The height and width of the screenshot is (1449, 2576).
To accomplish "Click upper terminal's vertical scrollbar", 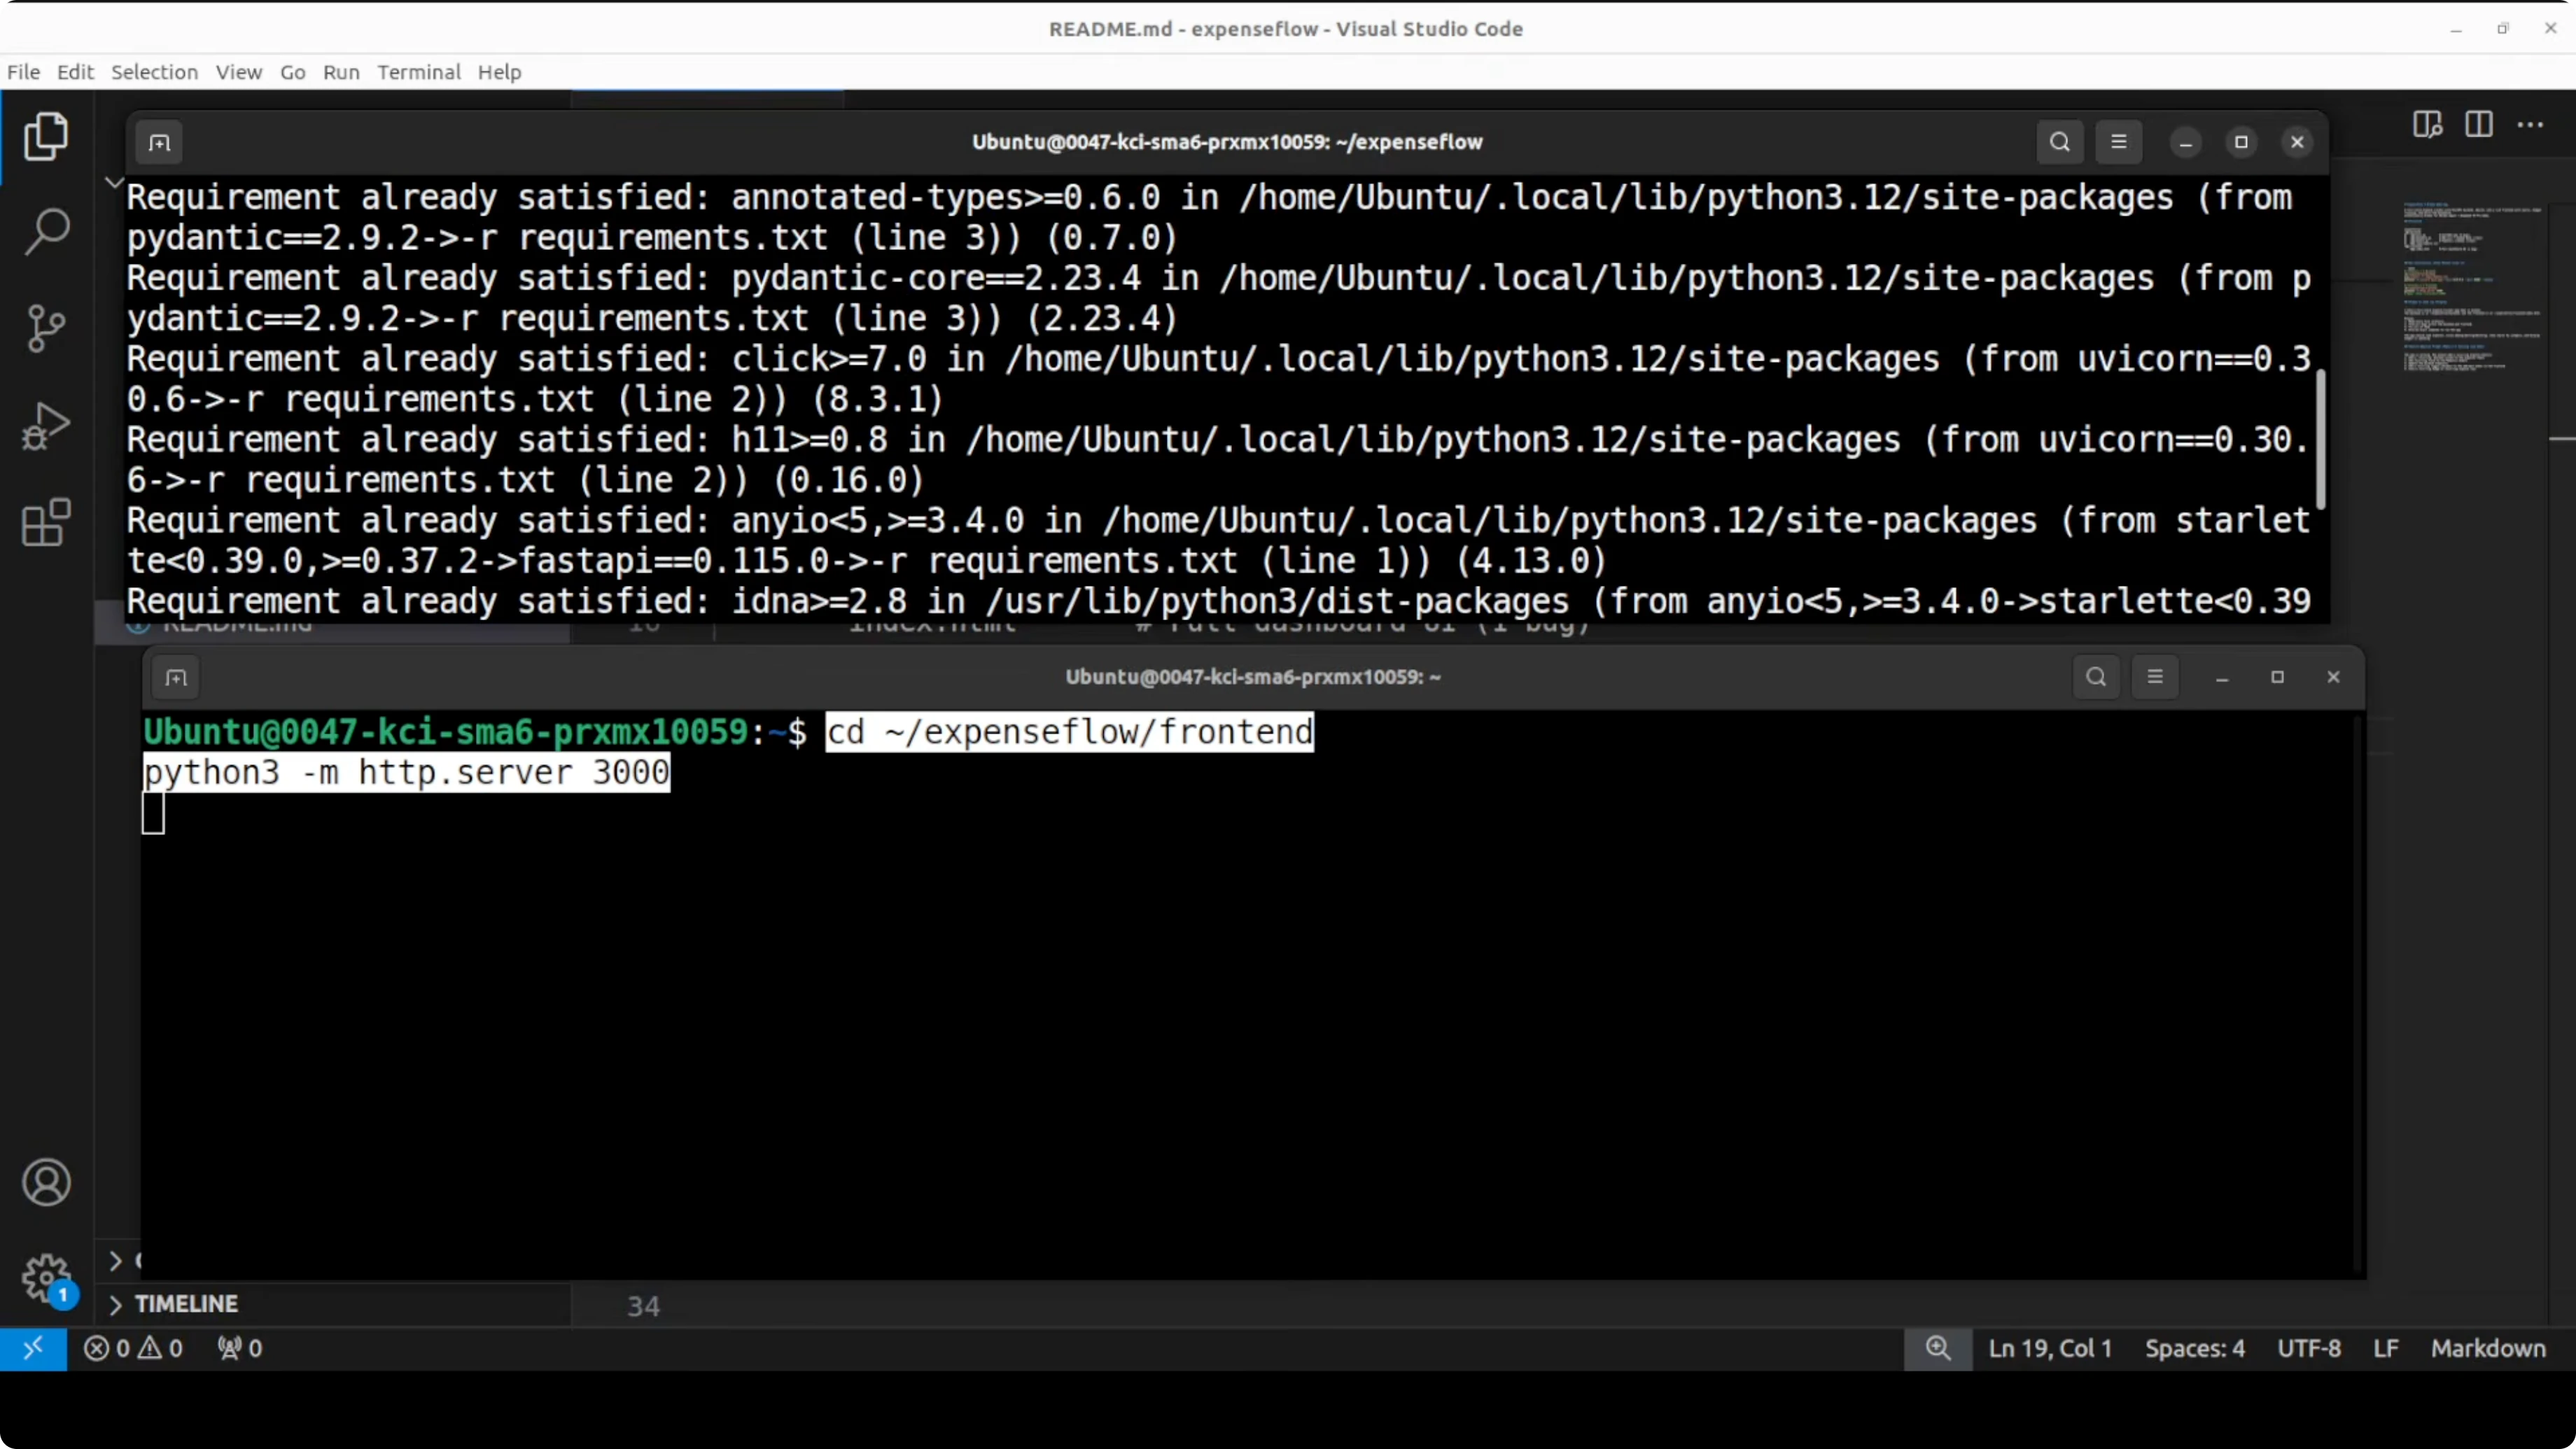I will (2320, 440).
